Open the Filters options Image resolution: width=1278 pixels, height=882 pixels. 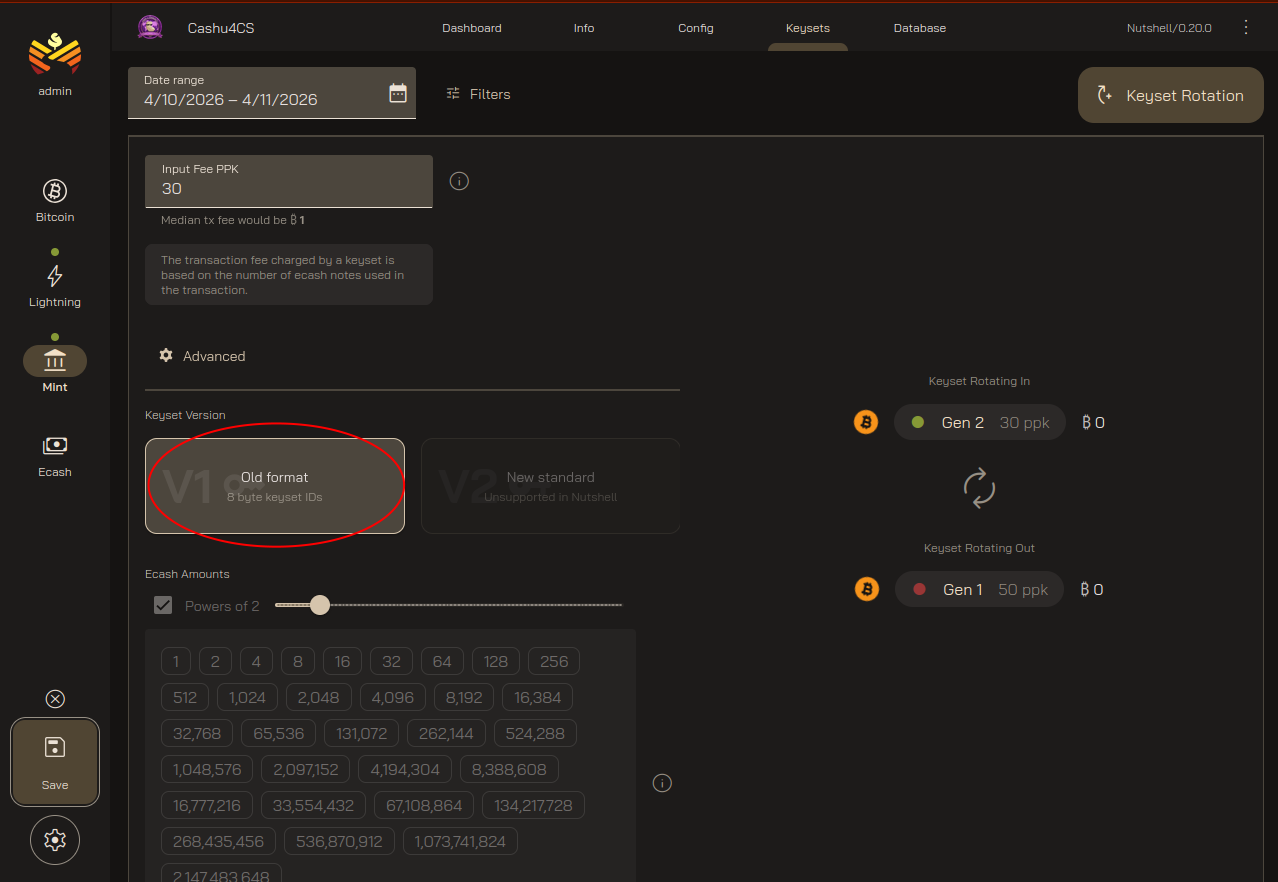click(x=478, y=94)
